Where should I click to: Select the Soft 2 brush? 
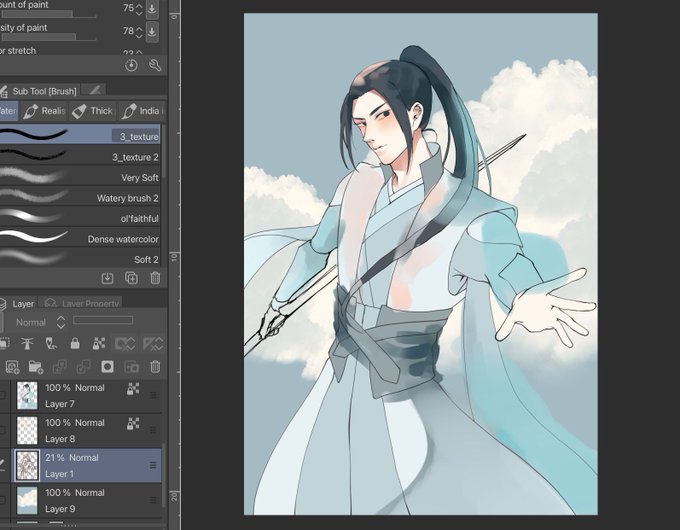[x=80, y=258]
